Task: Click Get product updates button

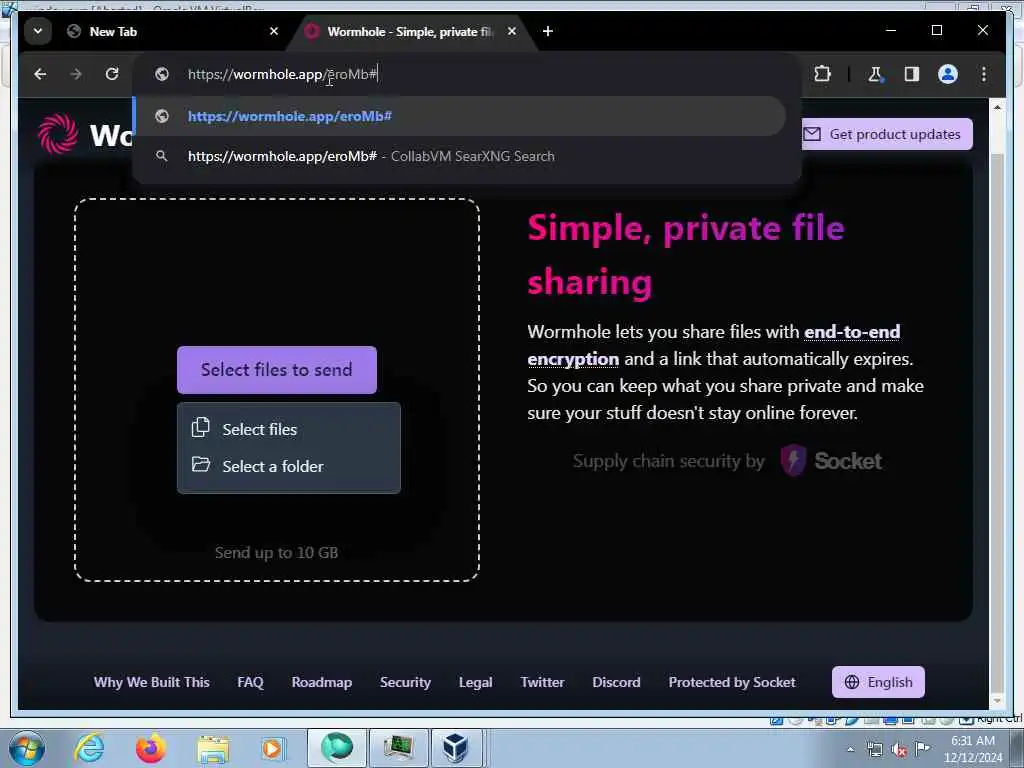Action: (887, 135)
